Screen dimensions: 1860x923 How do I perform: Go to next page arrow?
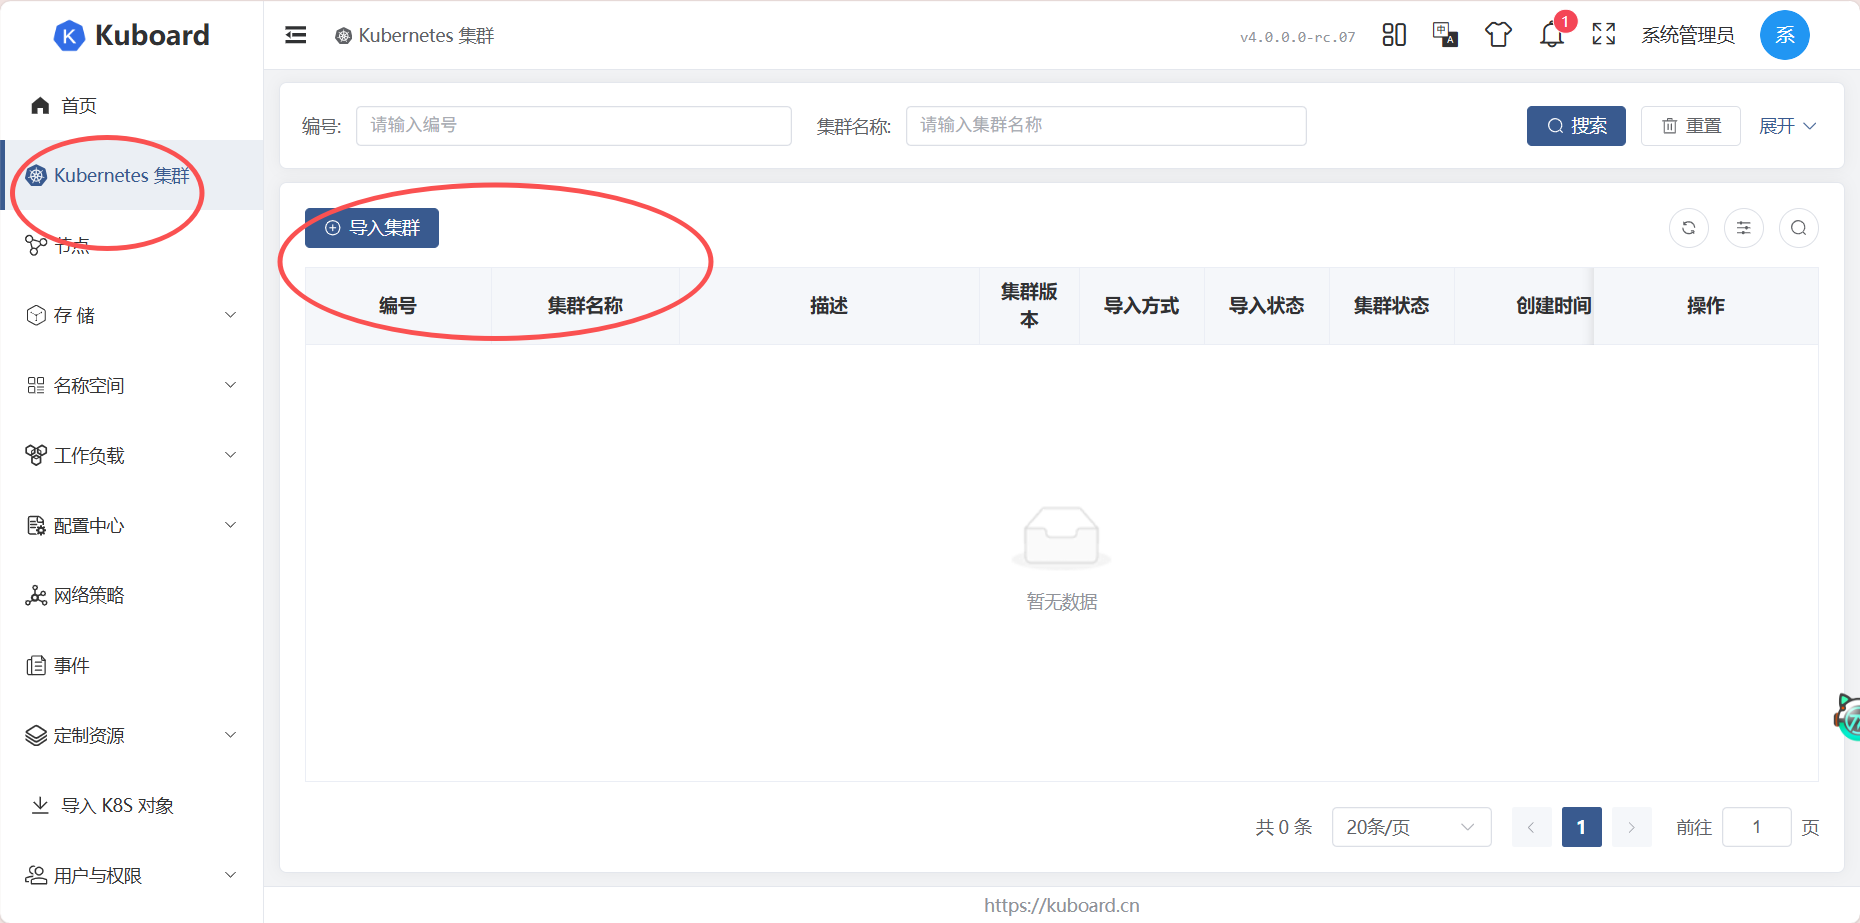[1631, 827]
